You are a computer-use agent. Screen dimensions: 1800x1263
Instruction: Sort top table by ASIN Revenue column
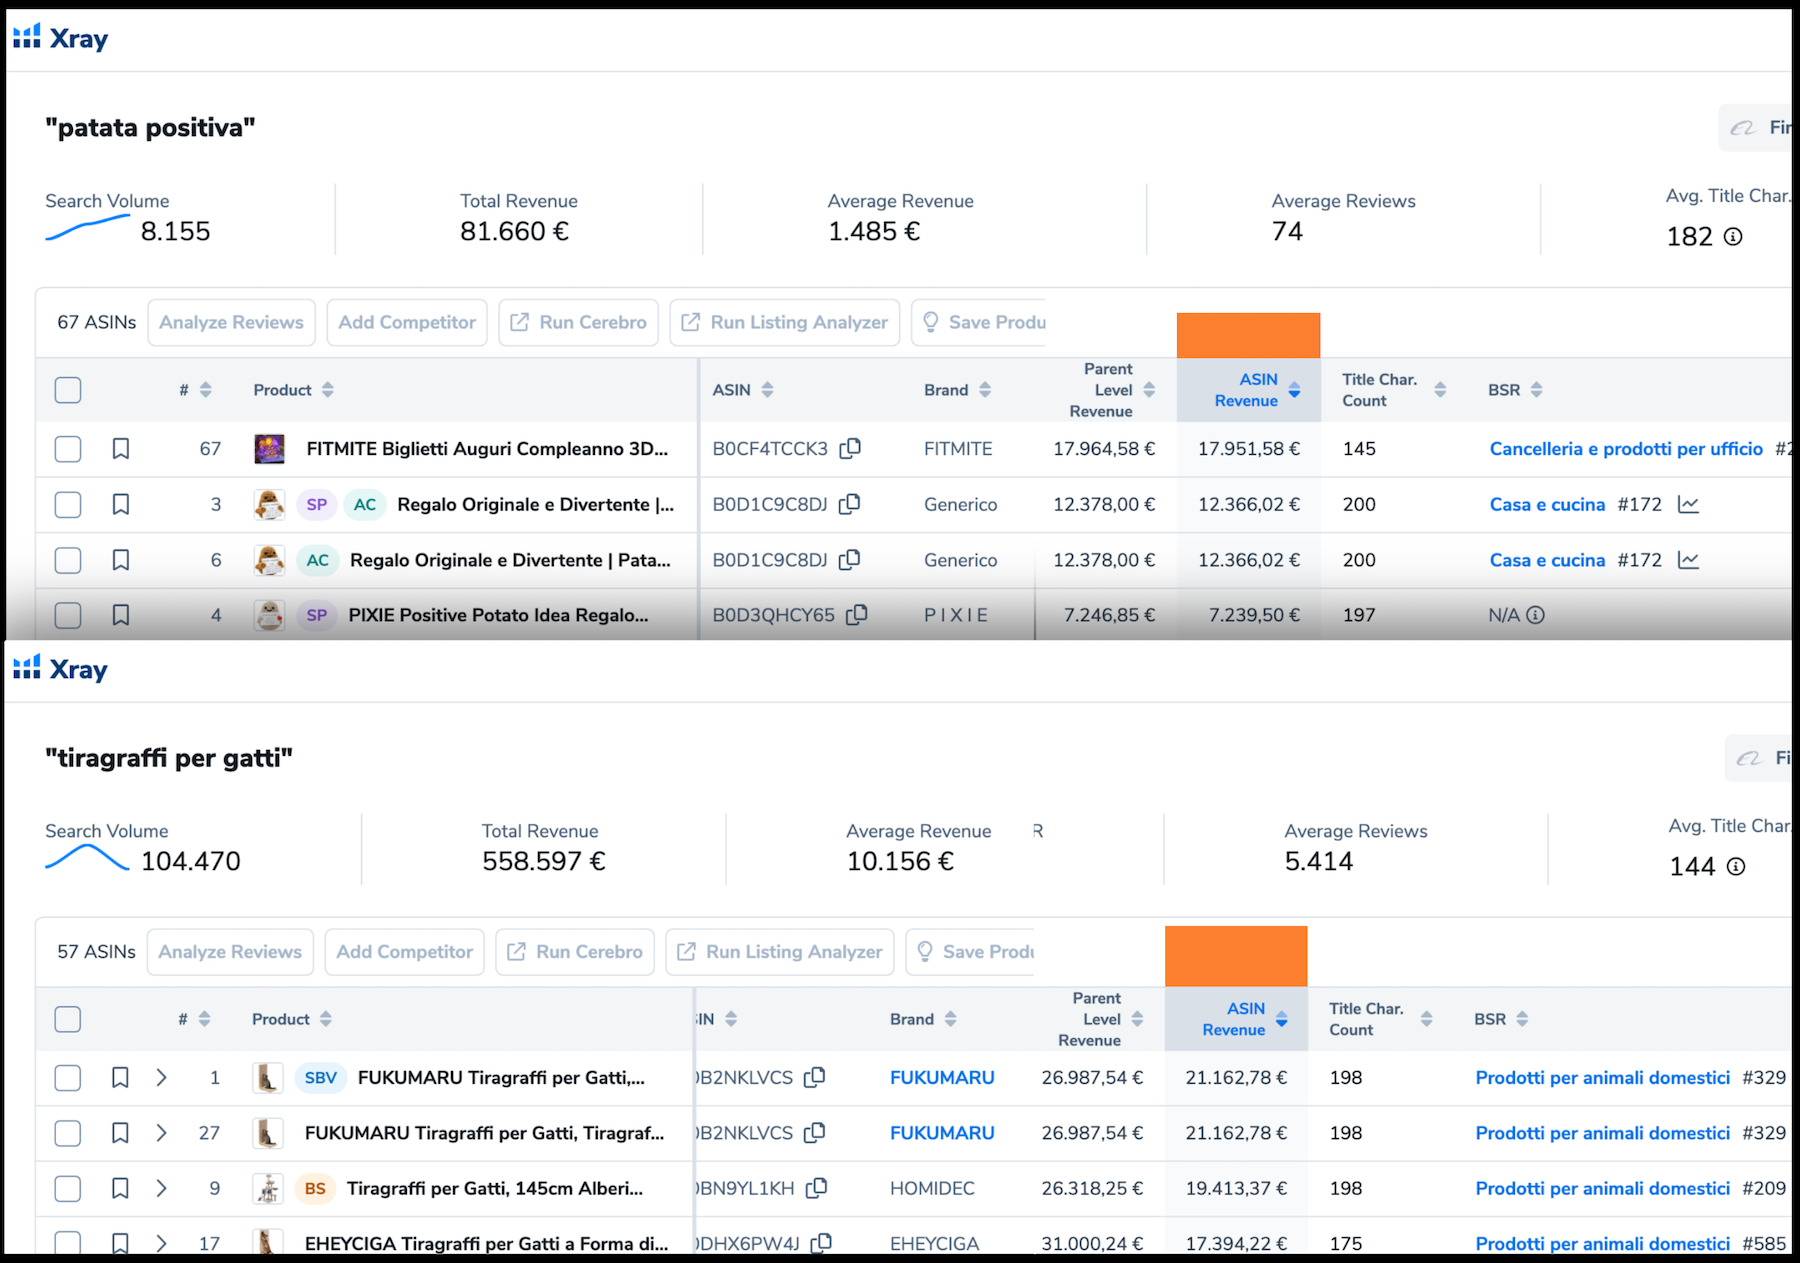(1294, 390)
